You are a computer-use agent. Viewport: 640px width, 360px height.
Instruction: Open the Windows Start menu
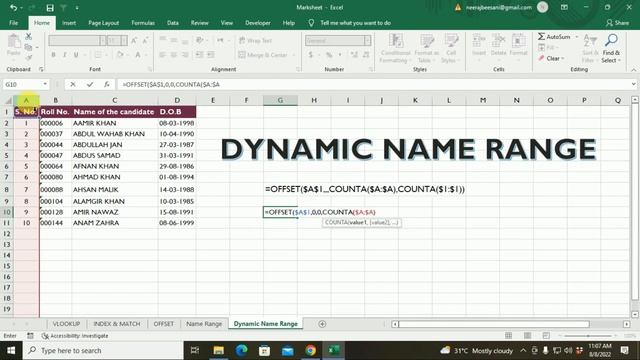(11, 350)
